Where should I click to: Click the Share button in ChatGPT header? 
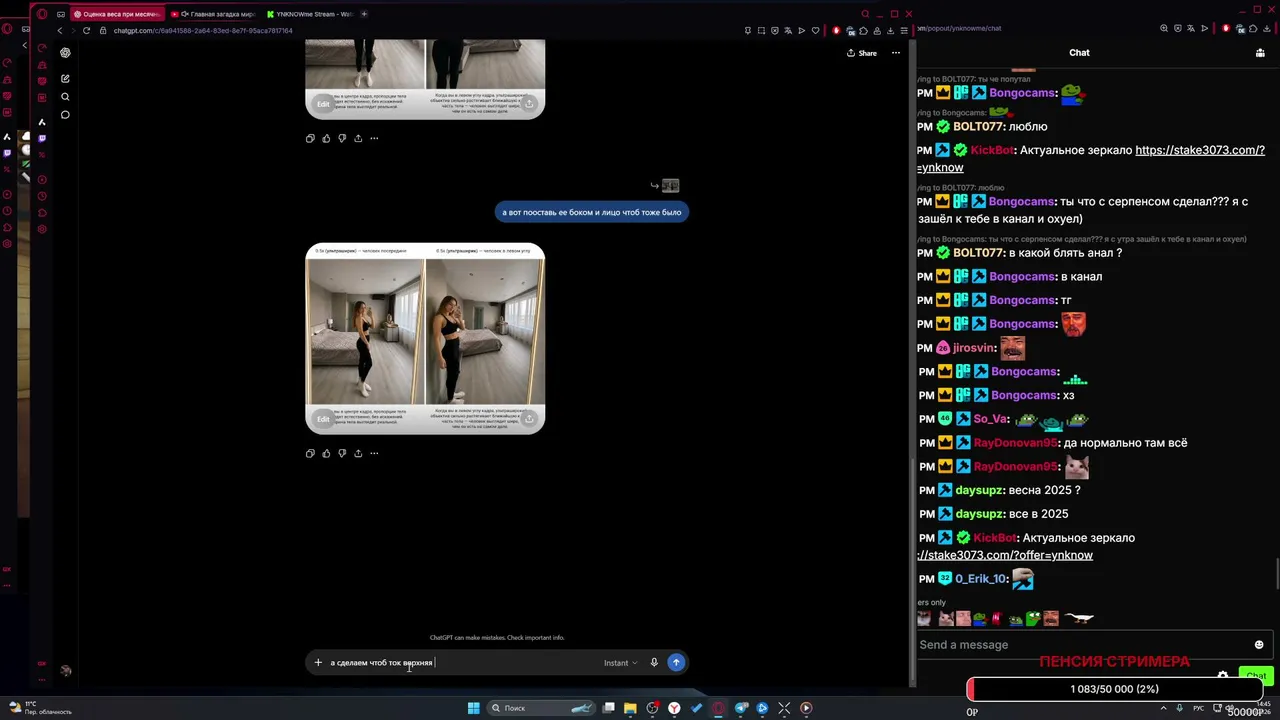(861, 53)
